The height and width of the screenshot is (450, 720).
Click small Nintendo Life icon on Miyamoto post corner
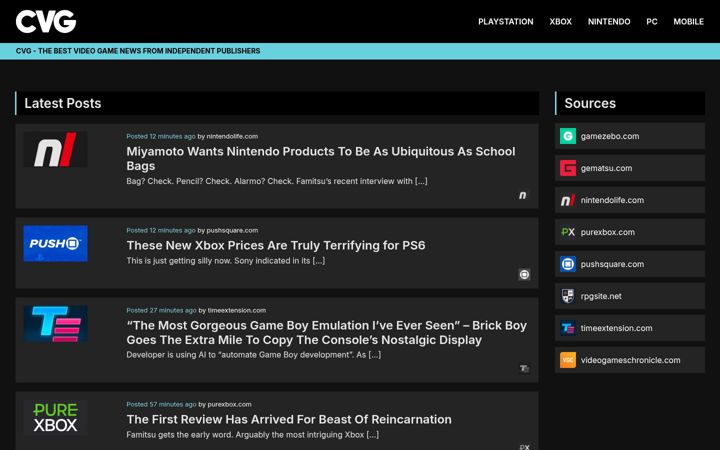pos(523,195)
